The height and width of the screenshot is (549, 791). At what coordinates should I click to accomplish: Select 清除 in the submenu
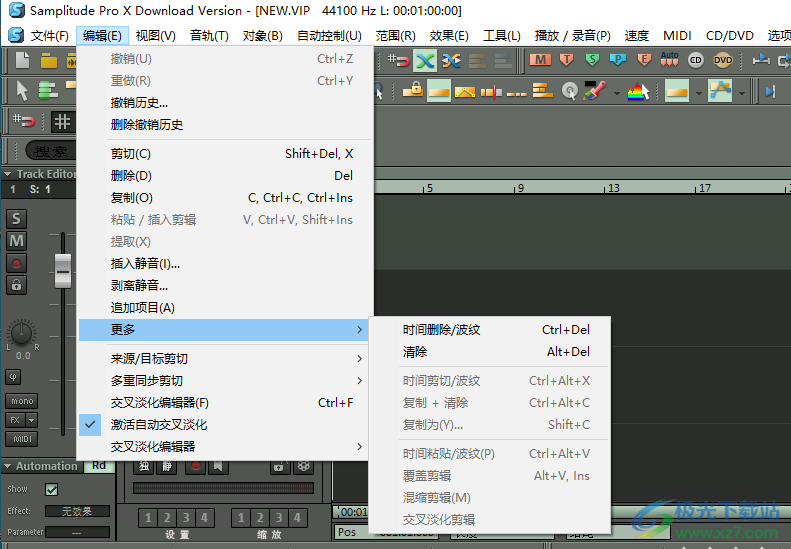[x=490, y=352]
